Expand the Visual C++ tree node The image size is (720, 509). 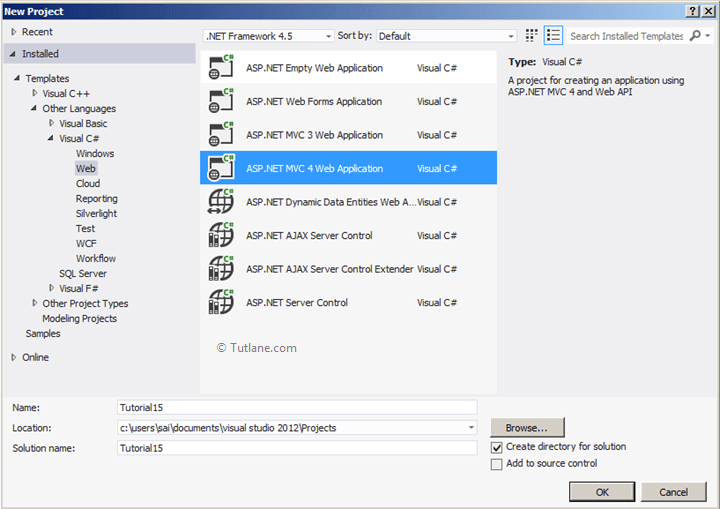34,93
